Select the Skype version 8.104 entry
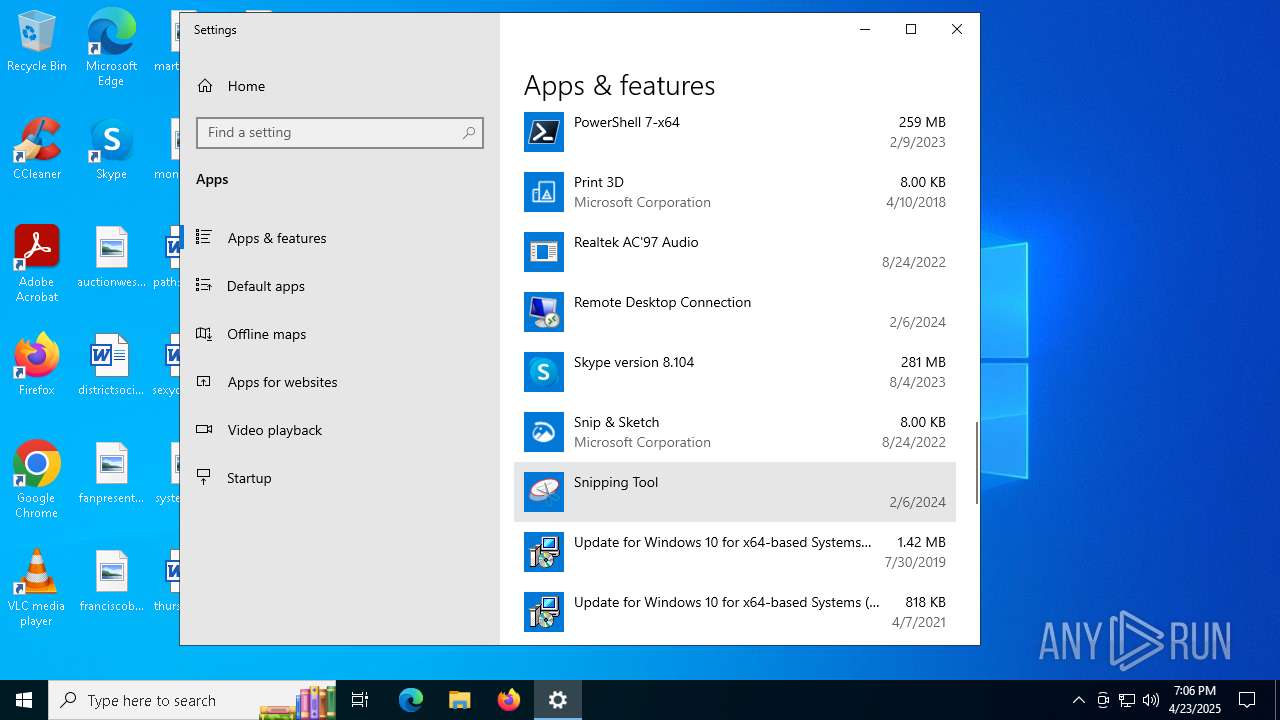The image size is (1280, 720). coord(735,372)
